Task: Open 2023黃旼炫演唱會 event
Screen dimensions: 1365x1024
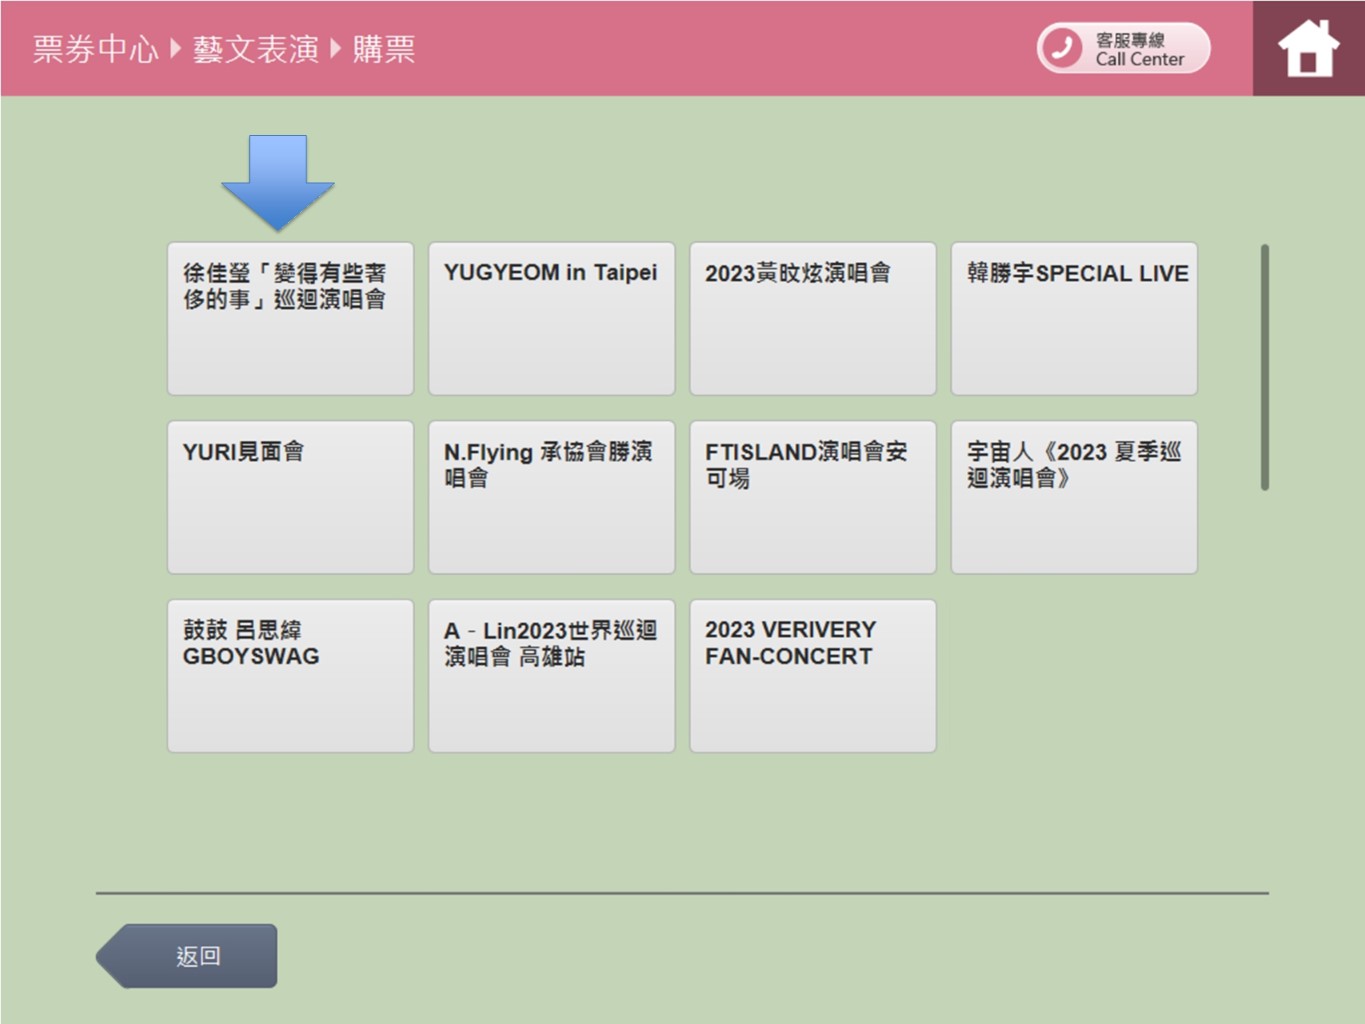Action: (812, 318)
